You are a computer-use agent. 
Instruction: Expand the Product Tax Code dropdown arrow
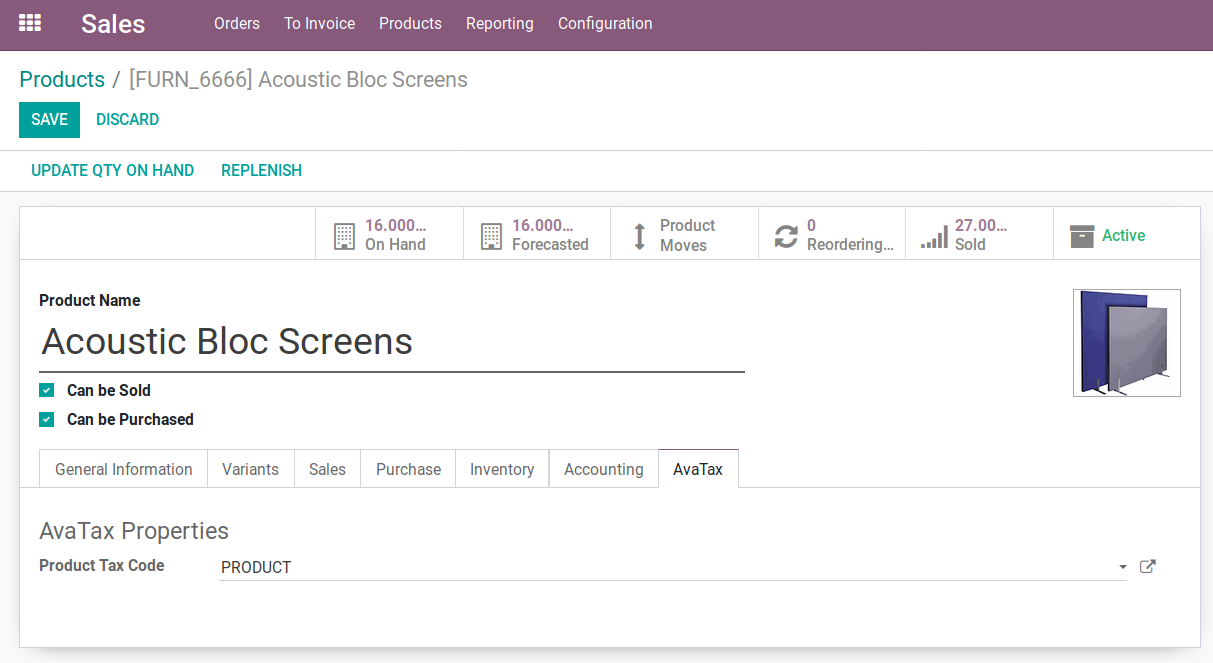pos(1122,567)
